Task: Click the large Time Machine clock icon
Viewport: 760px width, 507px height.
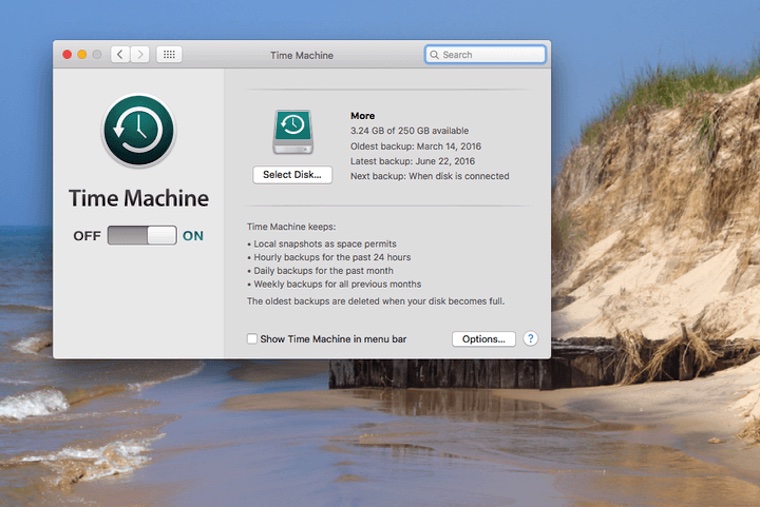Action: pyautogui.click(x=138, y=130)
